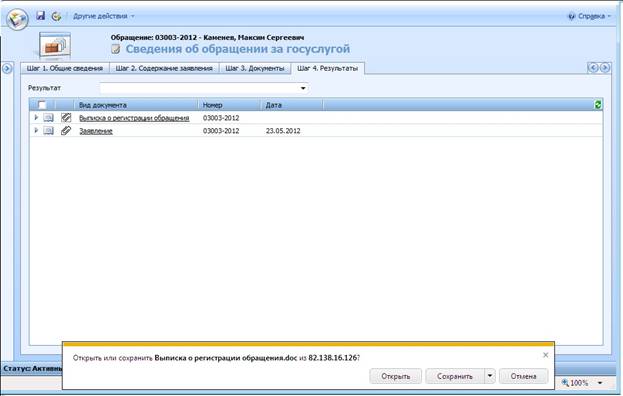Click number 03003-2012 in Выписка row
Viewport: 623px width, 396px height.
[221, 118]
